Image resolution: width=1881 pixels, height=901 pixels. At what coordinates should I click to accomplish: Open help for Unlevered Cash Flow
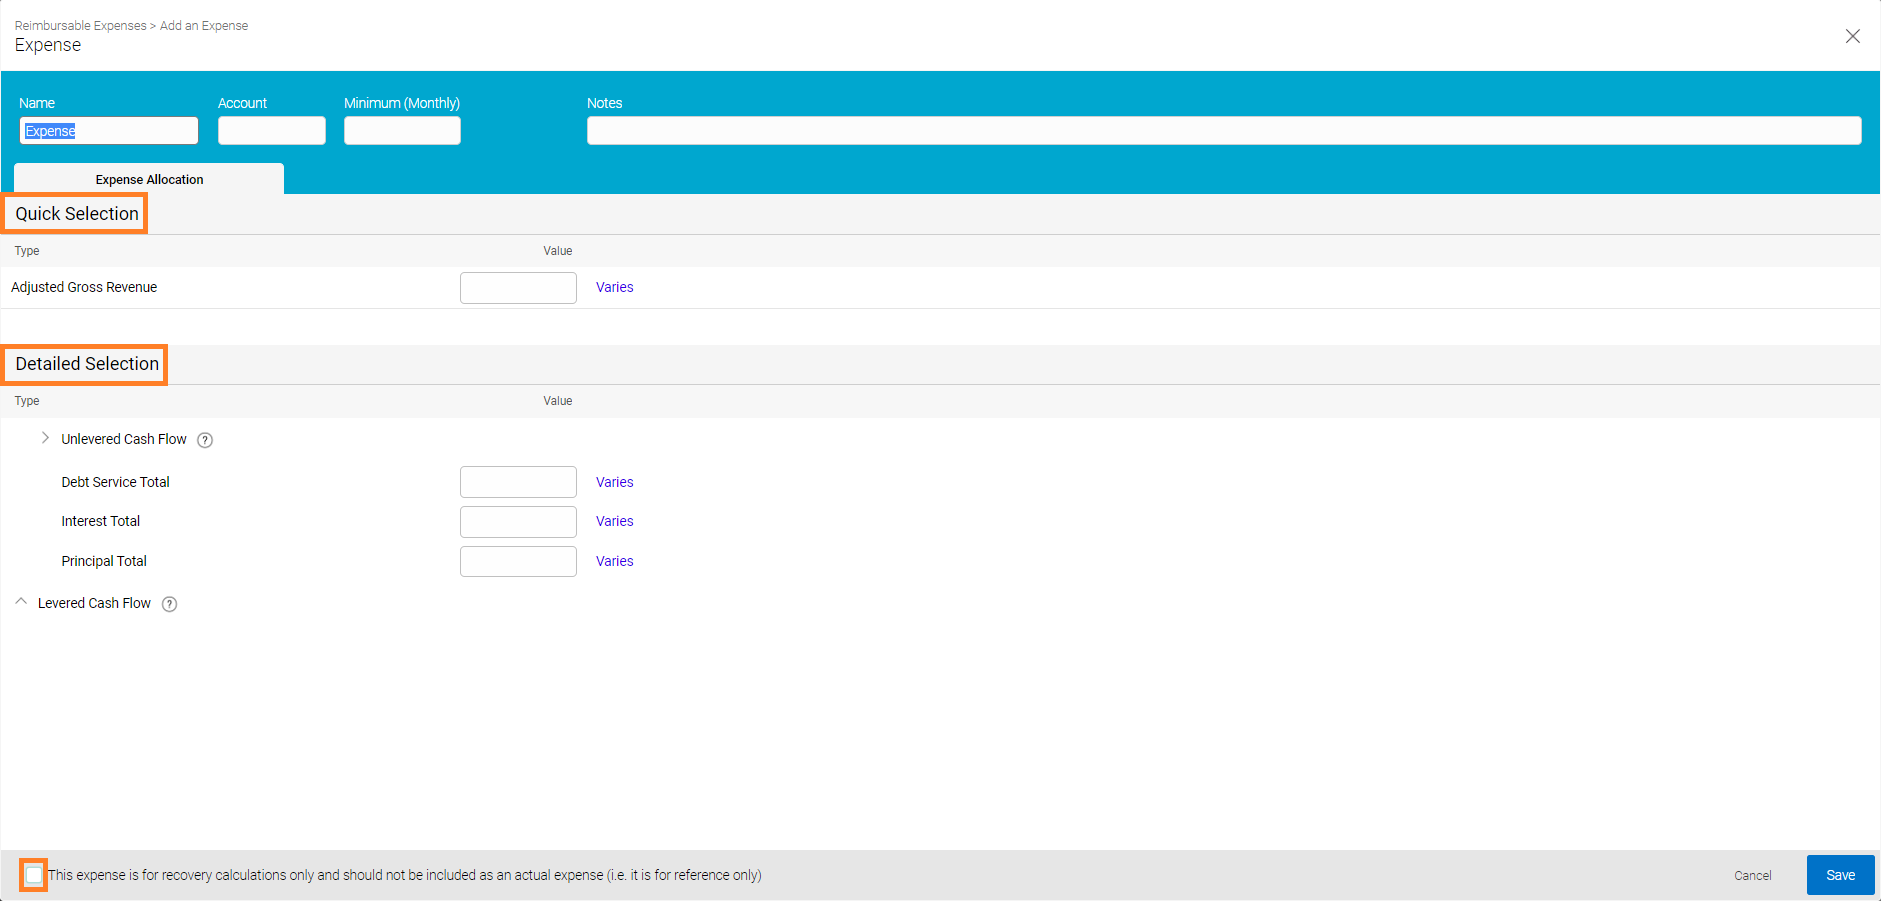coord(204,440)
